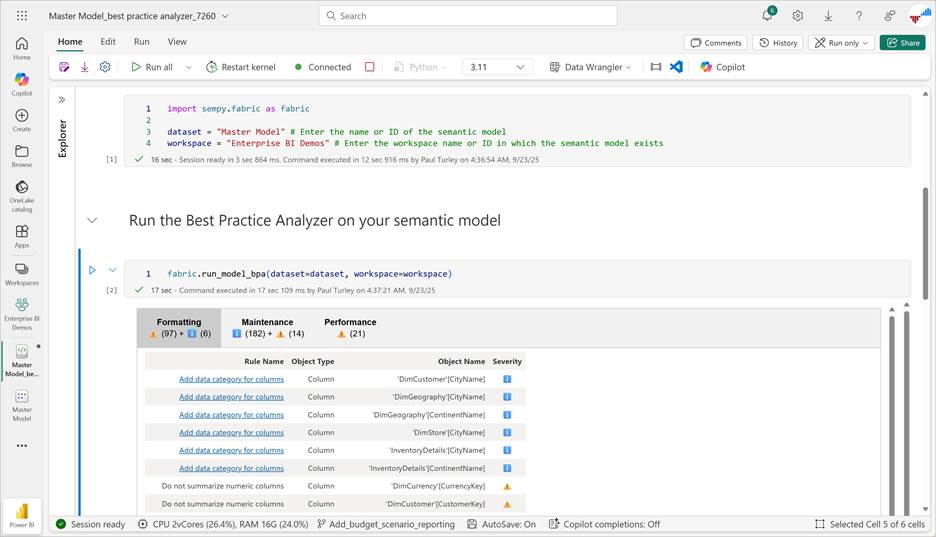Open rule link for 'DimCustomer'[CityName]
The width and height of the screenshot is (936, 537).
point(232,379)
